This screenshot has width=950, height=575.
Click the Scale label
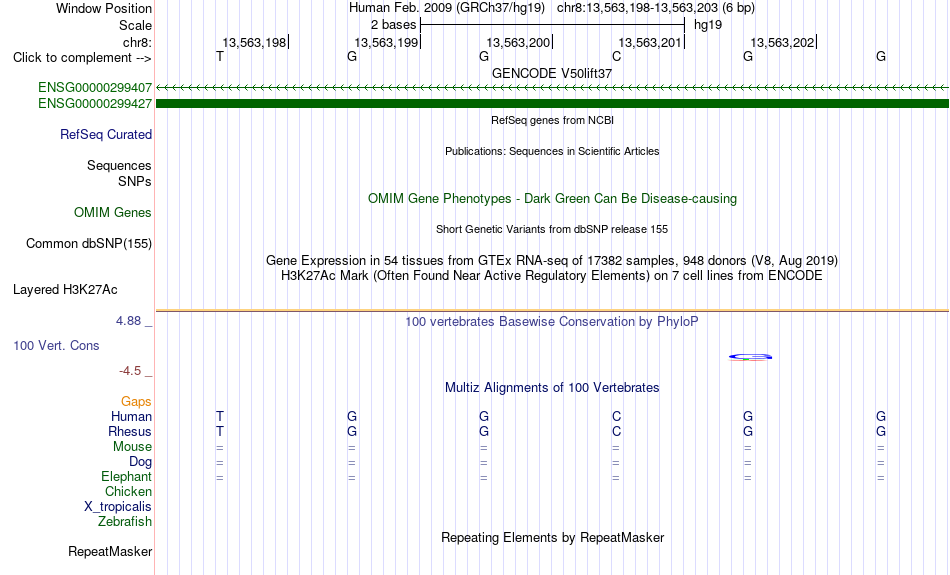click(135, 25)
